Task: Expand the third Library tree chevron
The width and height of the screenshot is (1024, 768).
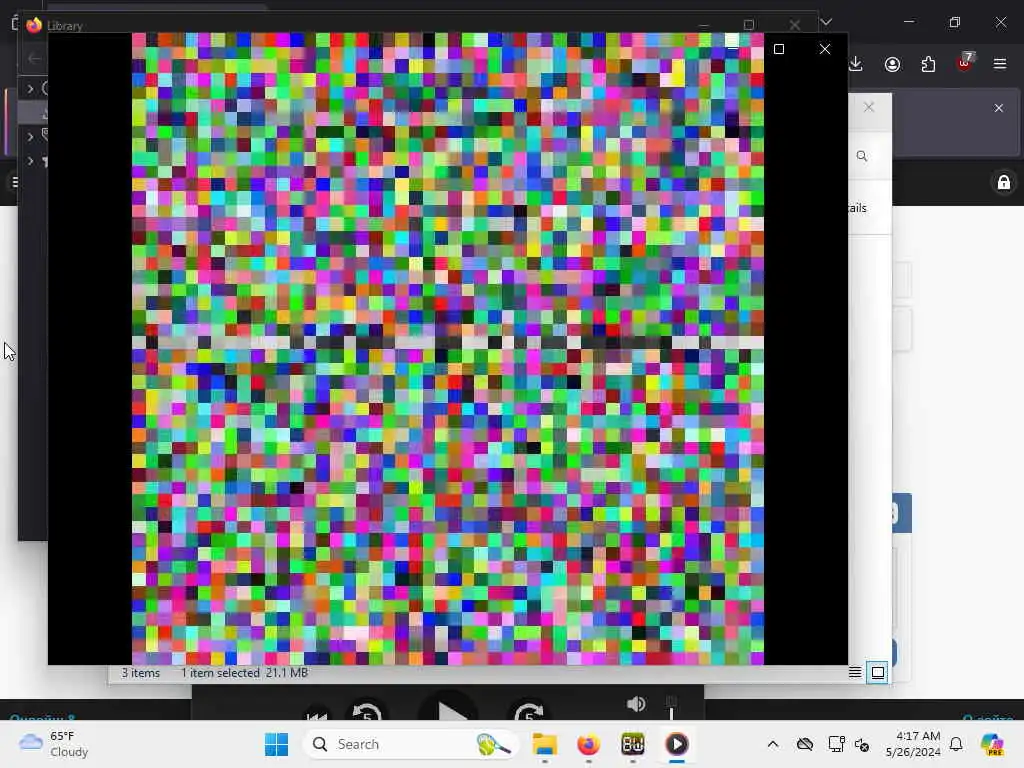Action: click(30, 161)
